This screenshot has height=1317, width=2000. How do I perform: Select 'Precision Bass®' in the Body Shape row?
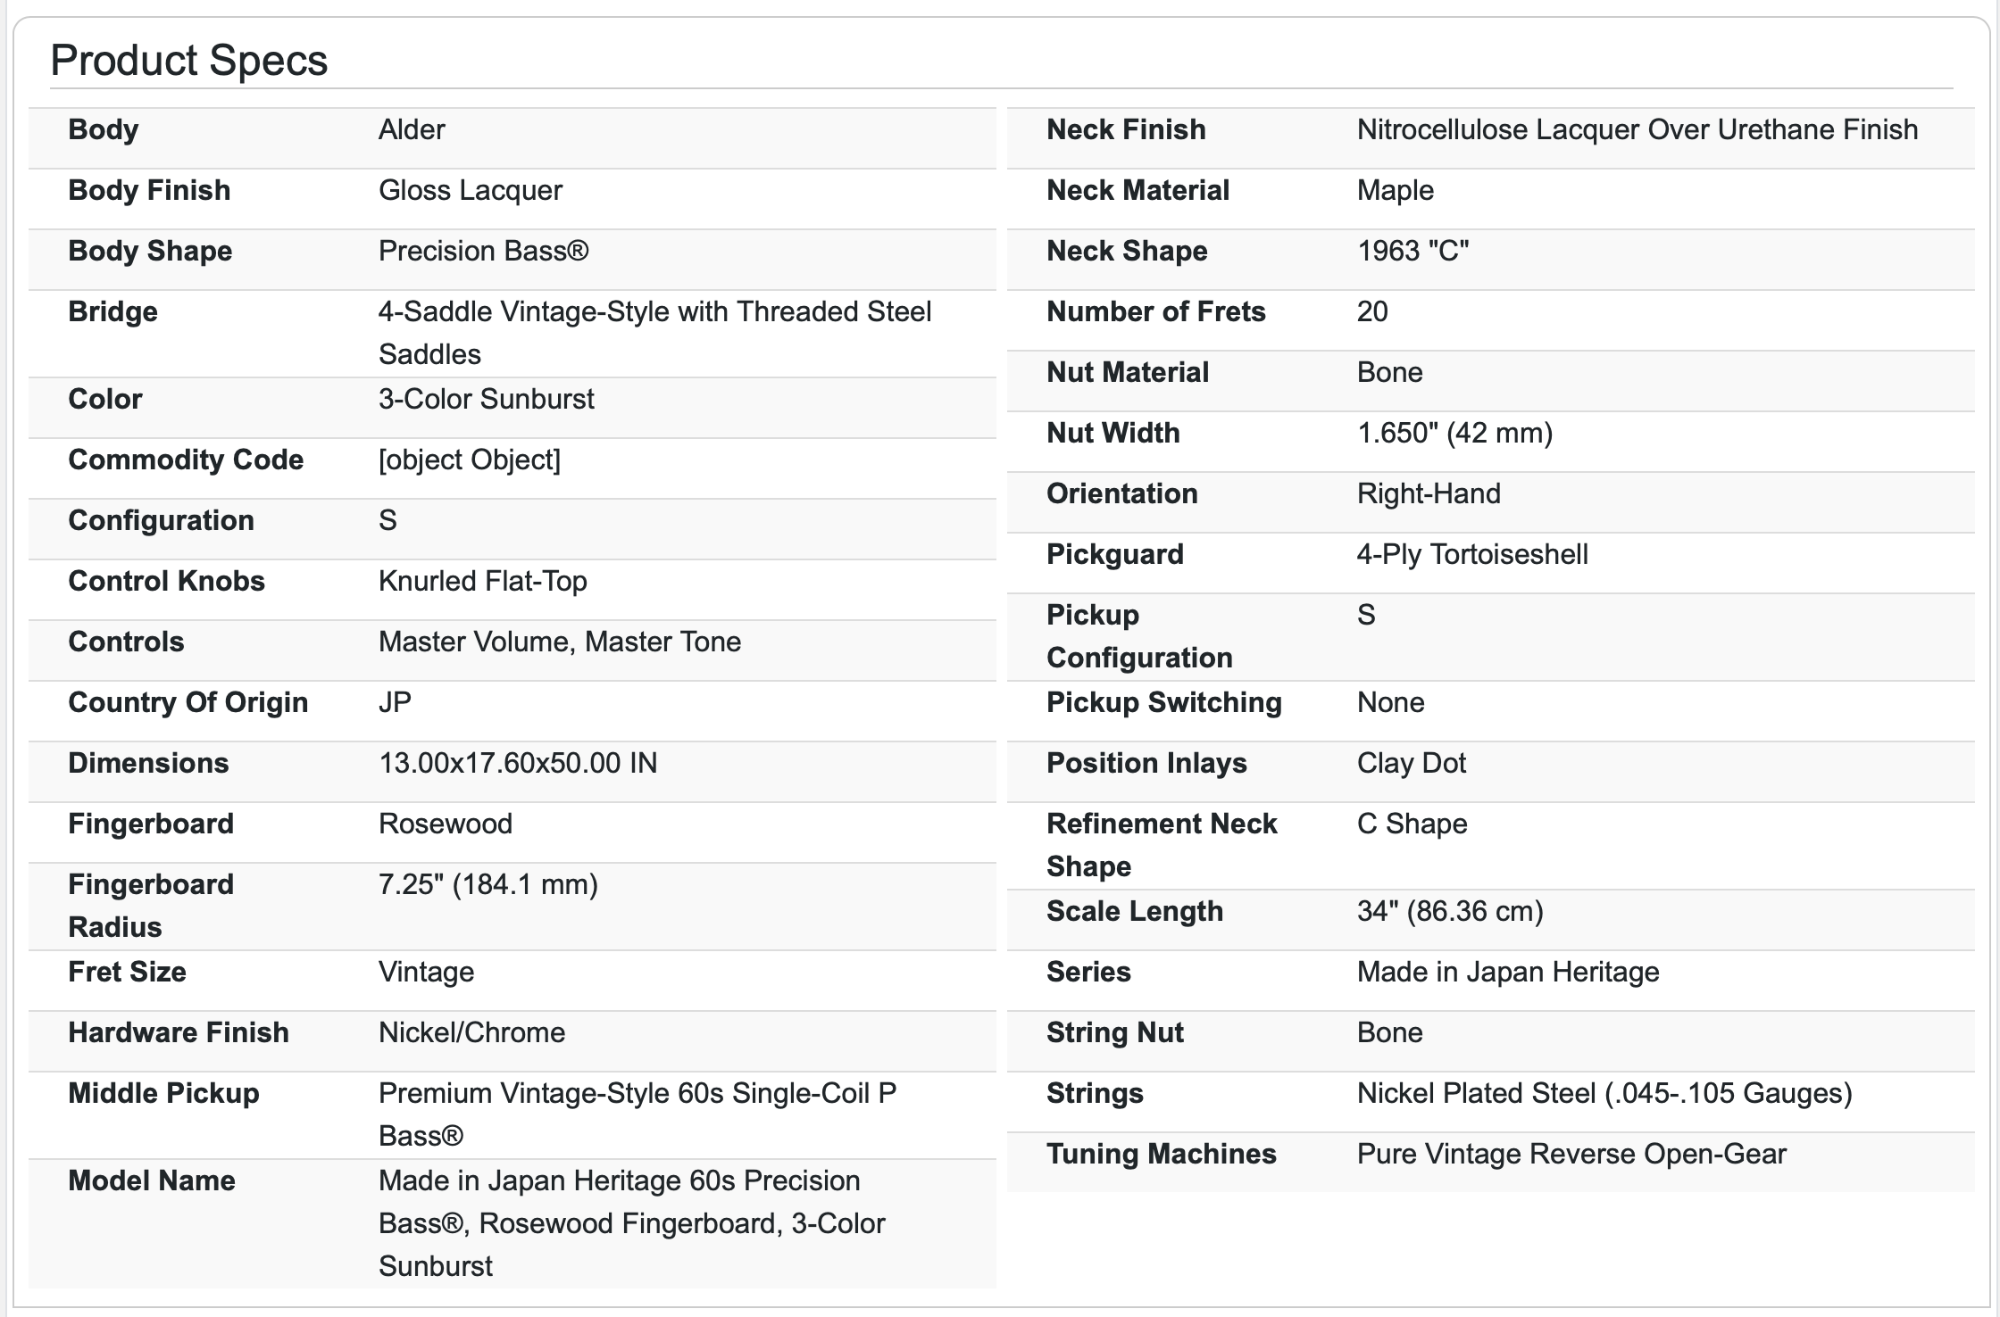coord(484,251)
